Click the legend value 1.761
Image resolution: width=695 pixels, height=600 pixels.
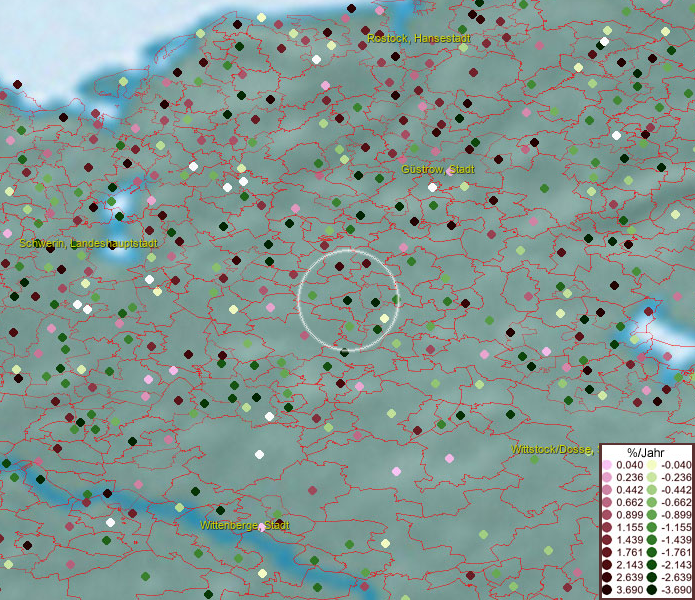(x=629, y=553)
